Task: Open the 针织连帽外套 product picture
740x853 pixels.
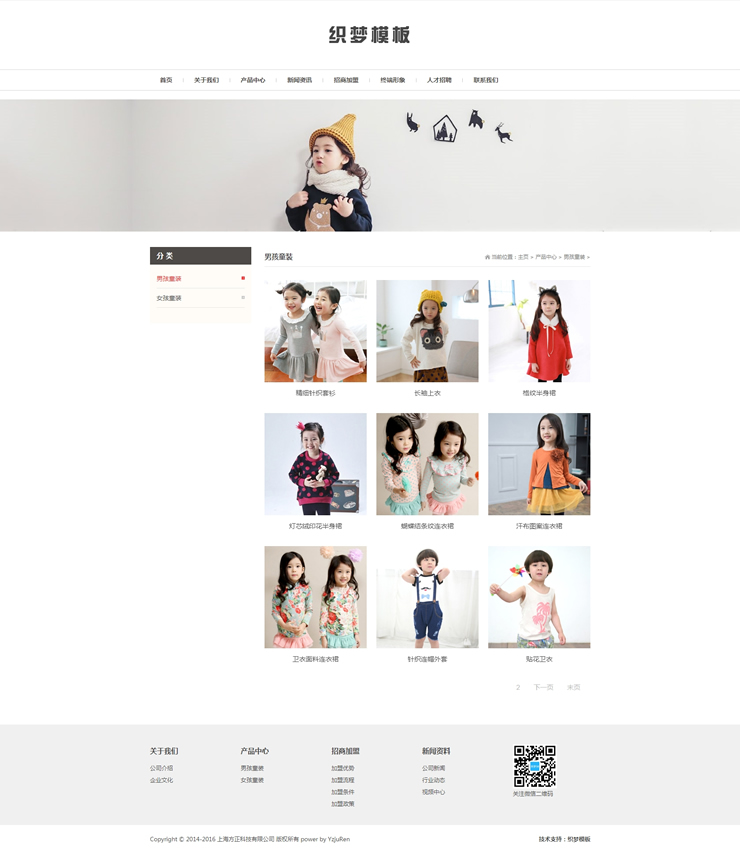Action: (427, 597)
